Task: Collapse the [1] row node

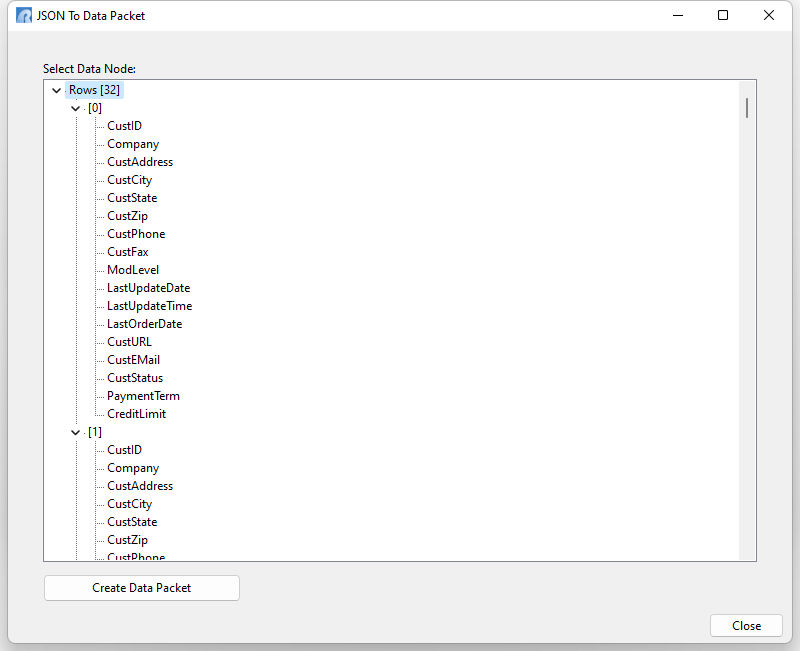Action: pyautogui.click(x=76, y=432)
